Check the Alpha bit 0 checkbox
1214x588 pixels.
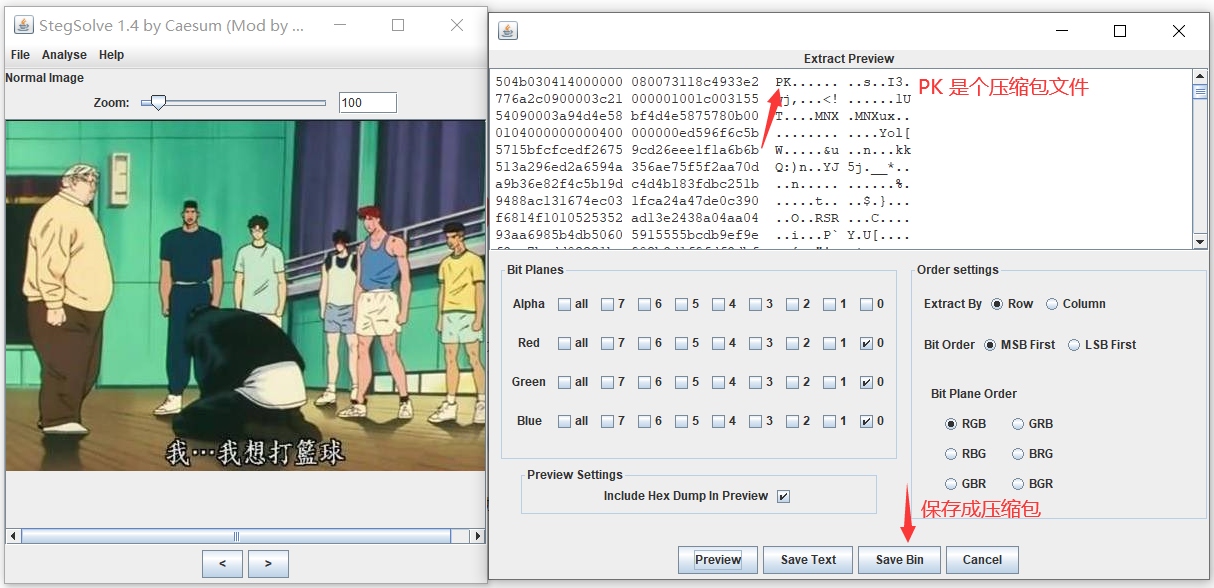[x=866, y=304]
